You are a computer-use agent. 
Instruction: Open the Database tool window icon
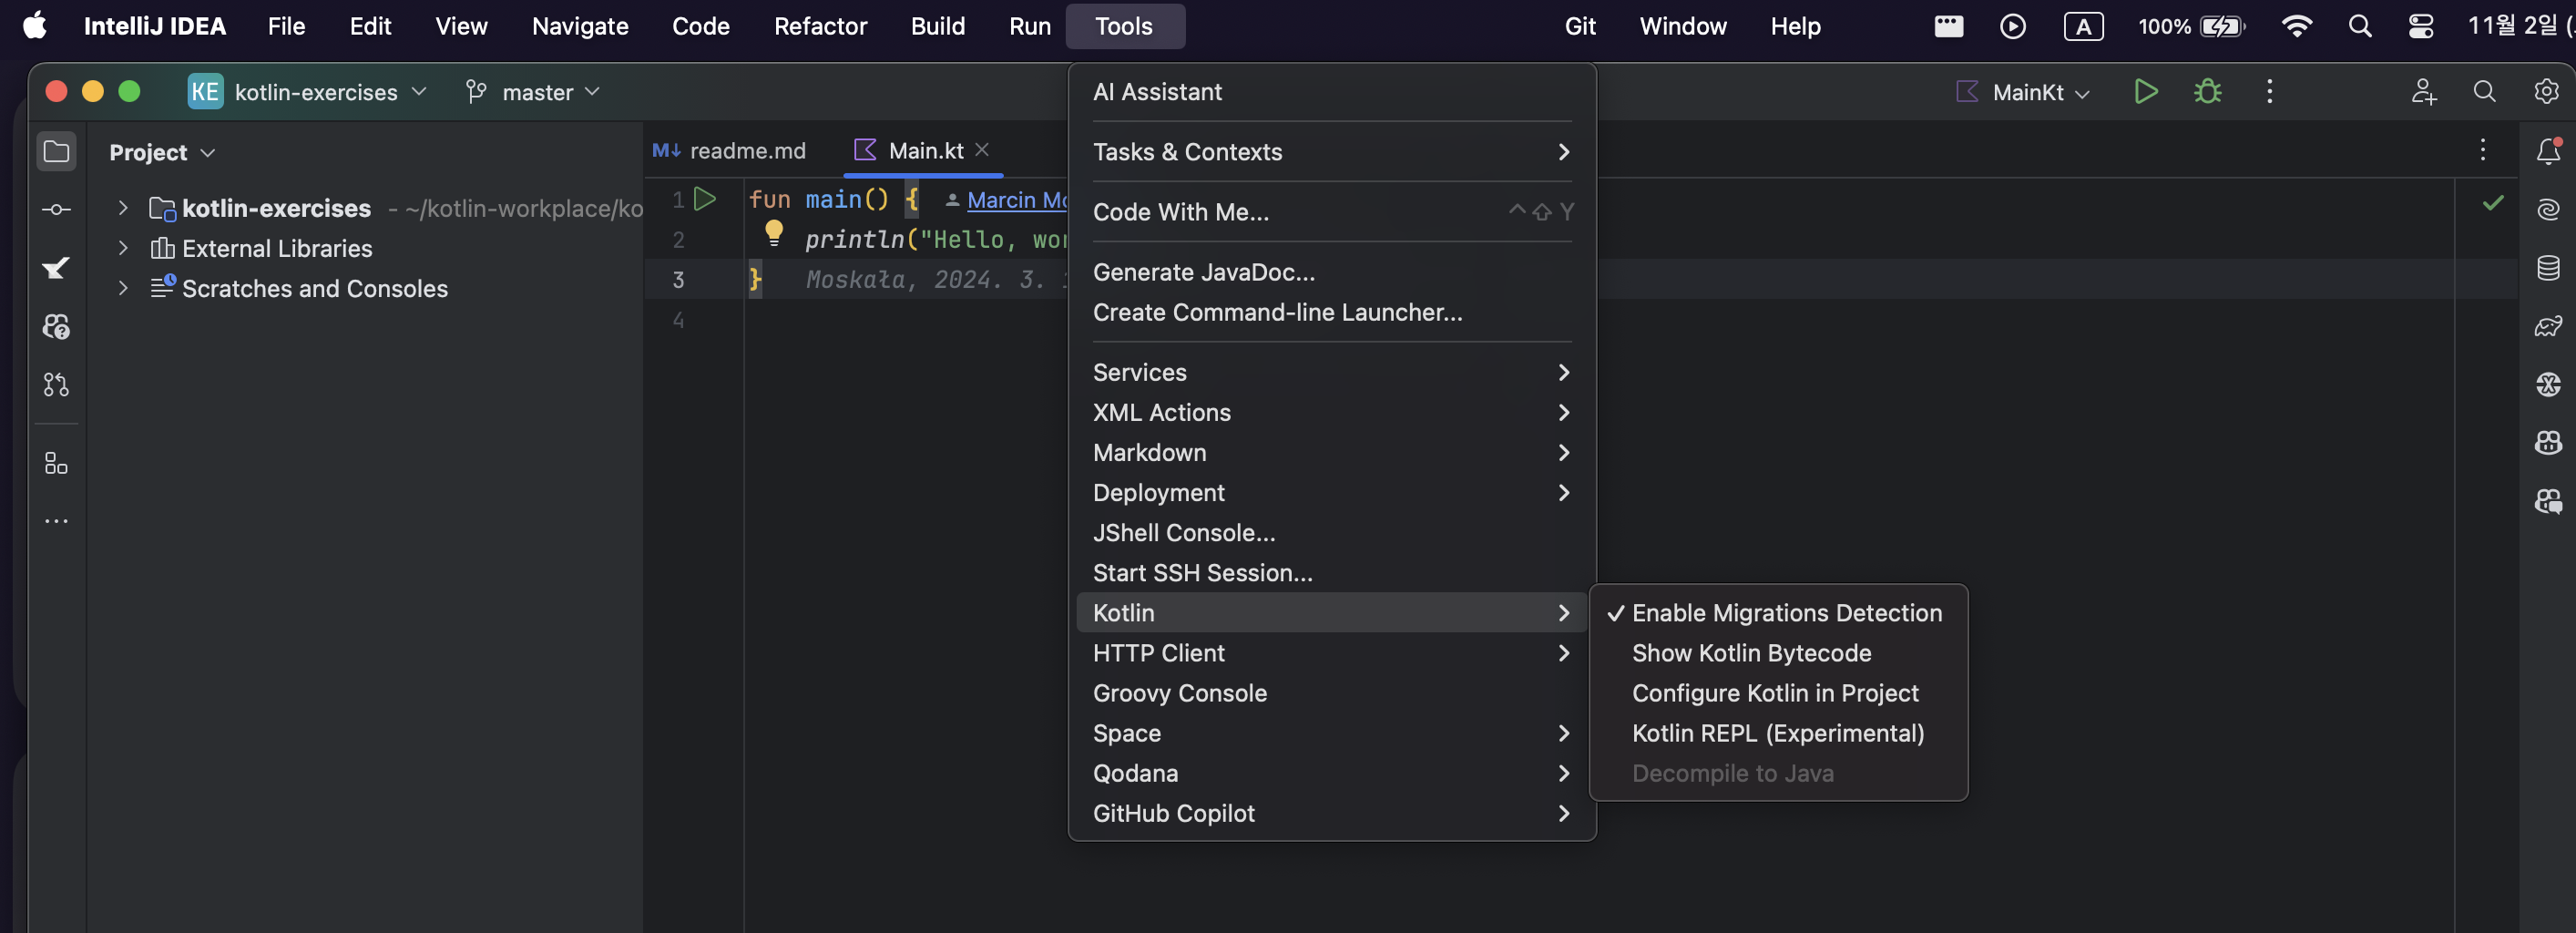click(x=2548, y=267)
